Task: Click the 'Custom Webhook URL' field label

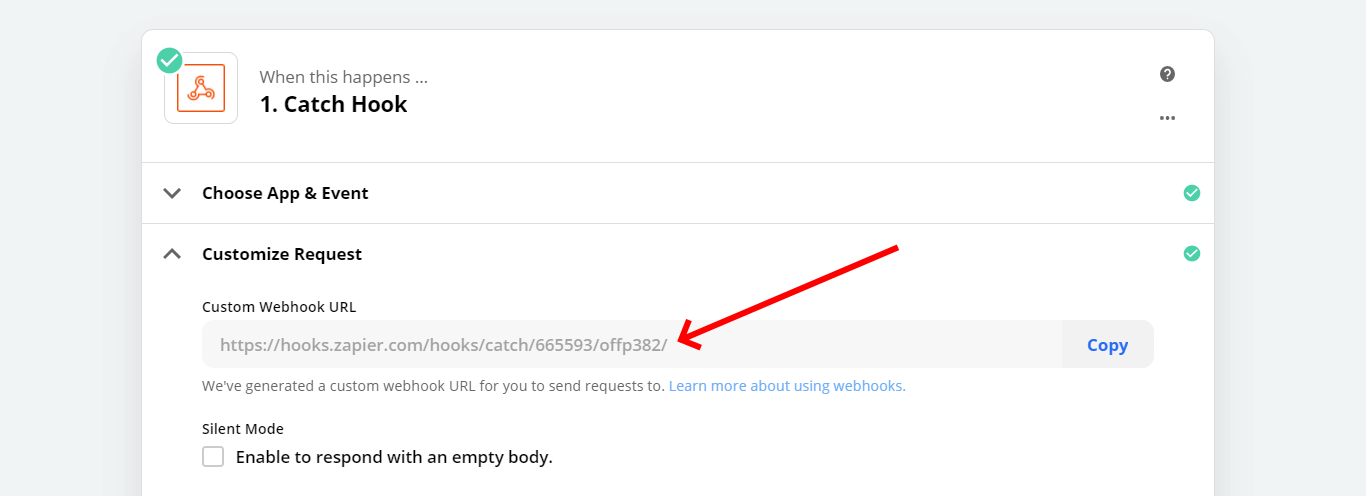Action: point(279,307)
